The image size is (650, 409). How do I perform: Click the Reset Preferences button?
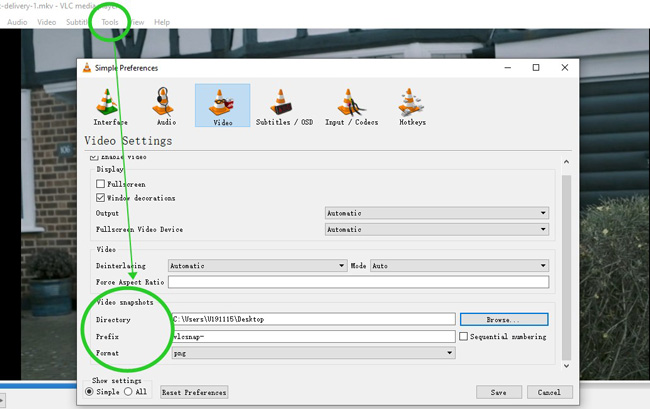194,392
